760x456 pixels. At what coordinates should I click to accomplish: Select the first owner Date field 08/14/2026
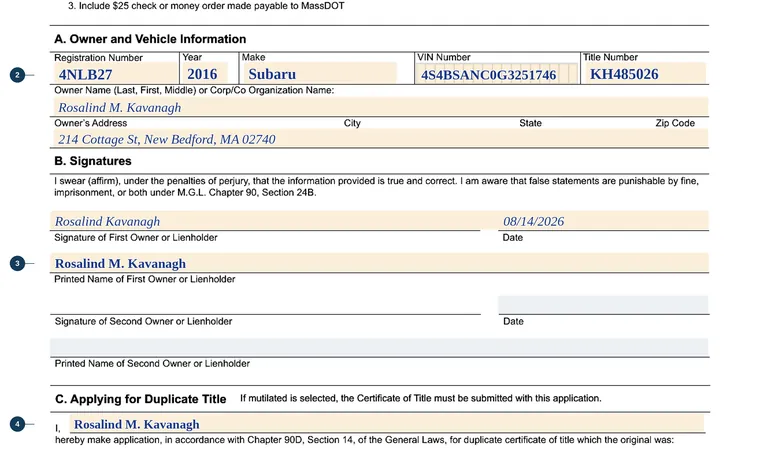point(603,221)
